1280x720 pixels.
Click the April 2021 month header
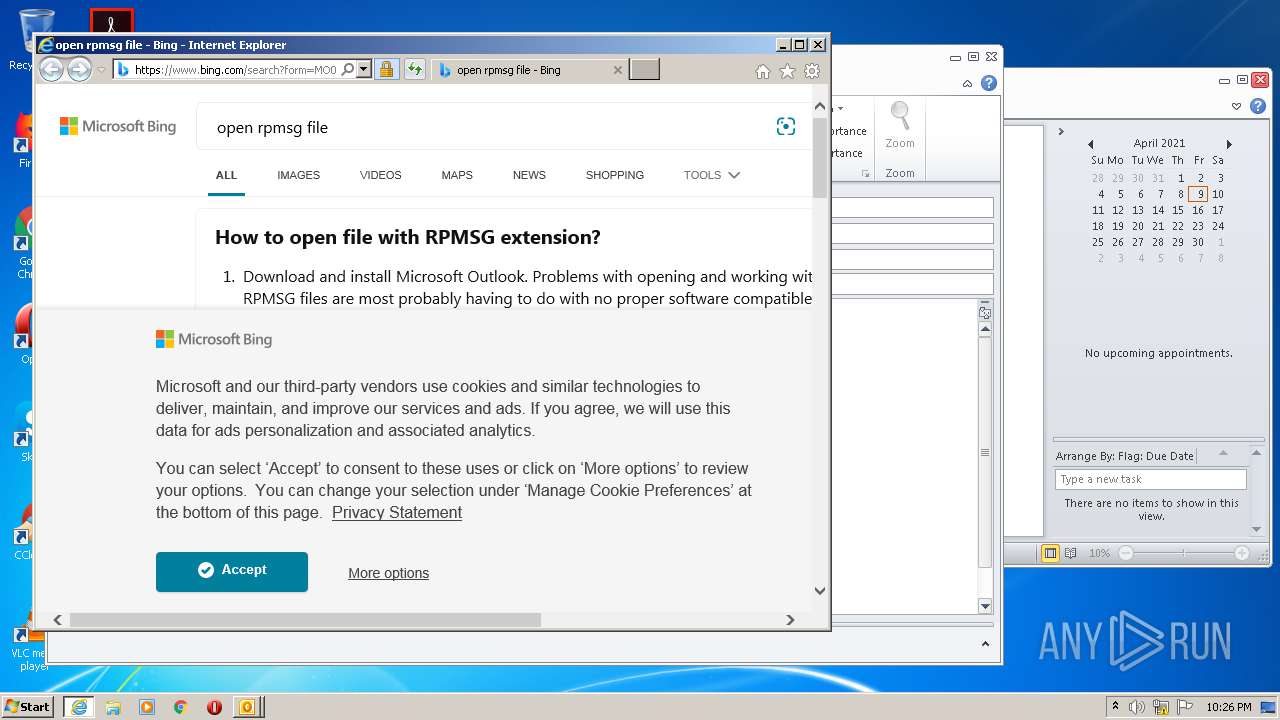point(1159,144)
